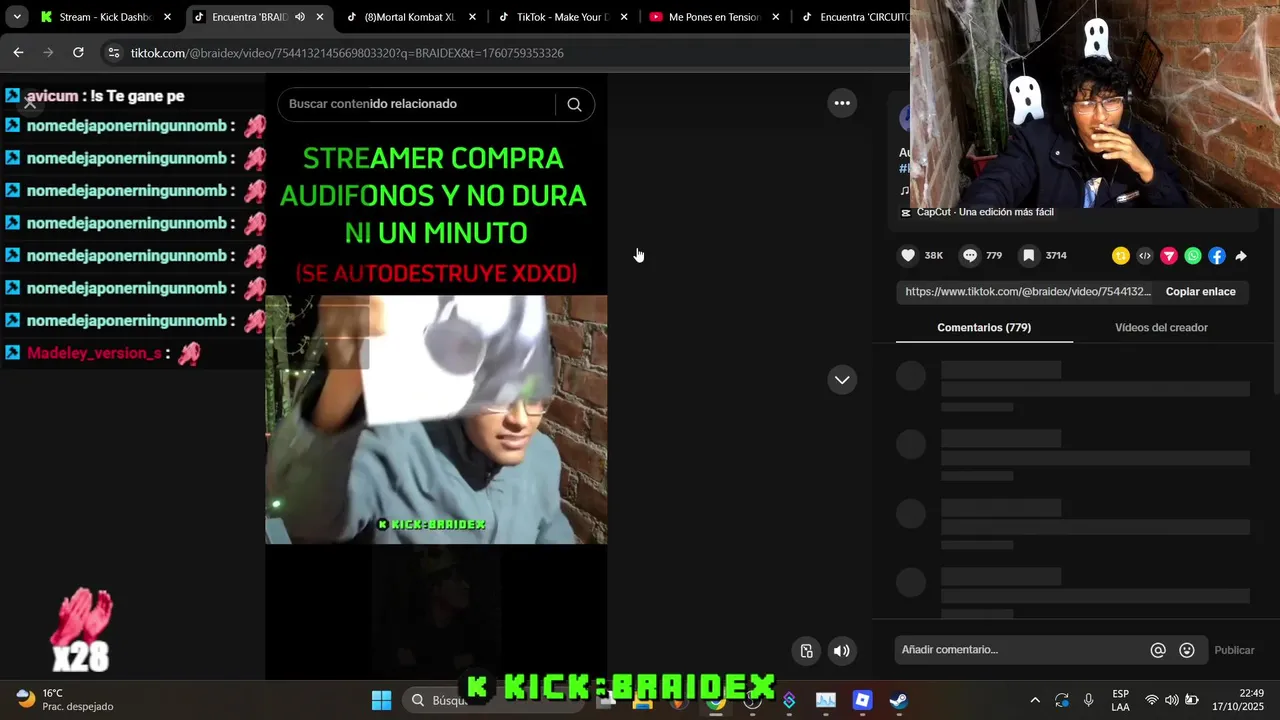Viewport: 1280px width, 720px height.
Task: Open more share options arrow
Action: point(1241,256)
